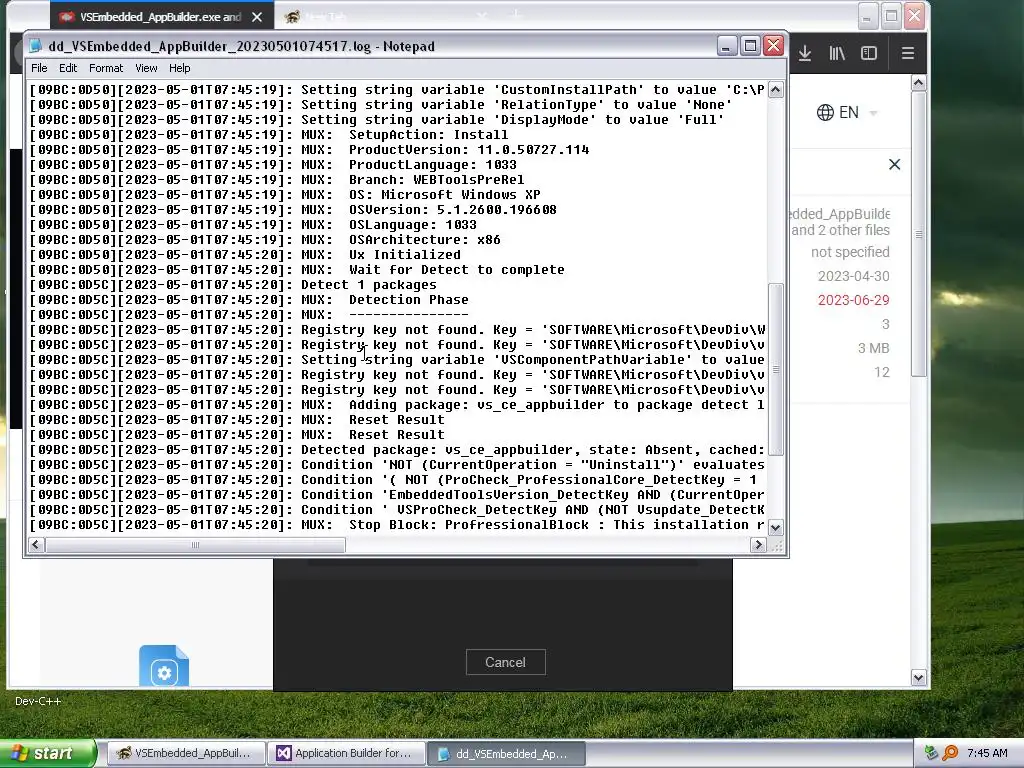Maximize the Notepad log window
The width and height of the screenshot is (1024, 768).
[750, 46]
